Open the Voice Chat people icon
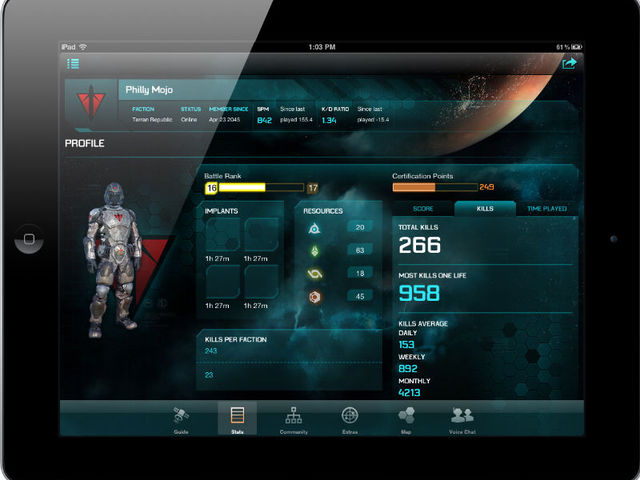The height and width of the screenshot is (480, 640). tap(462, 415)
